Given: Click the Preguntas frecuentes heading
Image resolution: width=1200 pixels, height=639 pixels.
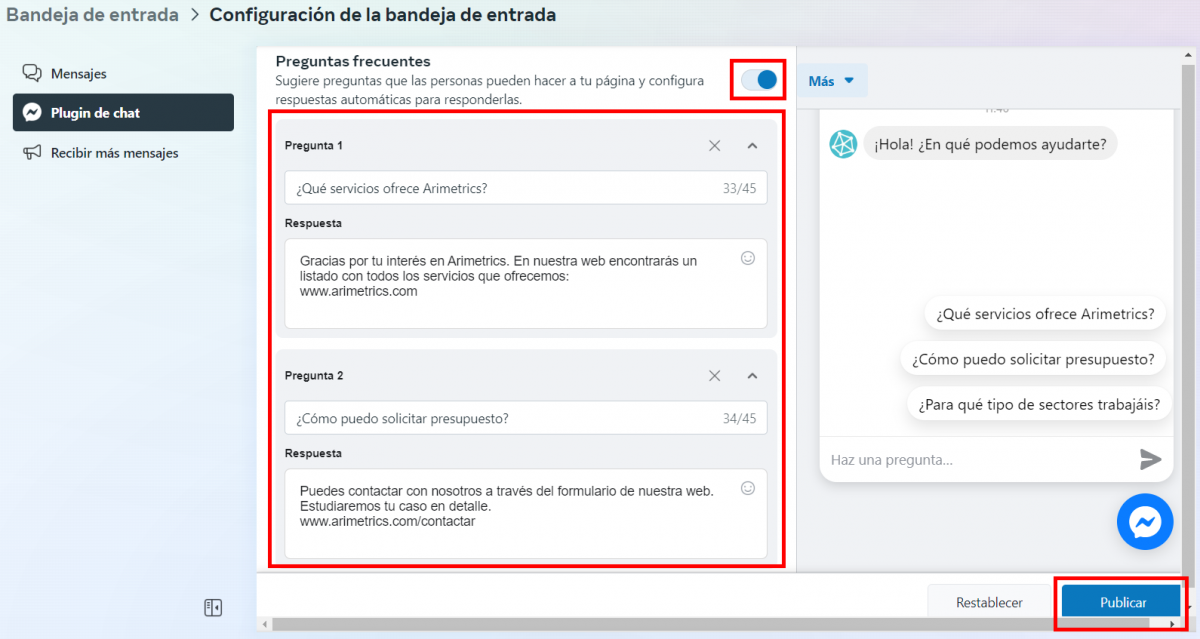Looking at the screenshot, I should [x=353, y=62].
